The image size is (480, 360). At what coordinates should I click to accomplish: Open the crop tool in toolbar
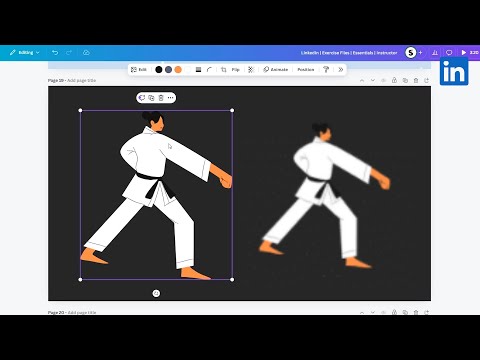click(x=224, y=69)
